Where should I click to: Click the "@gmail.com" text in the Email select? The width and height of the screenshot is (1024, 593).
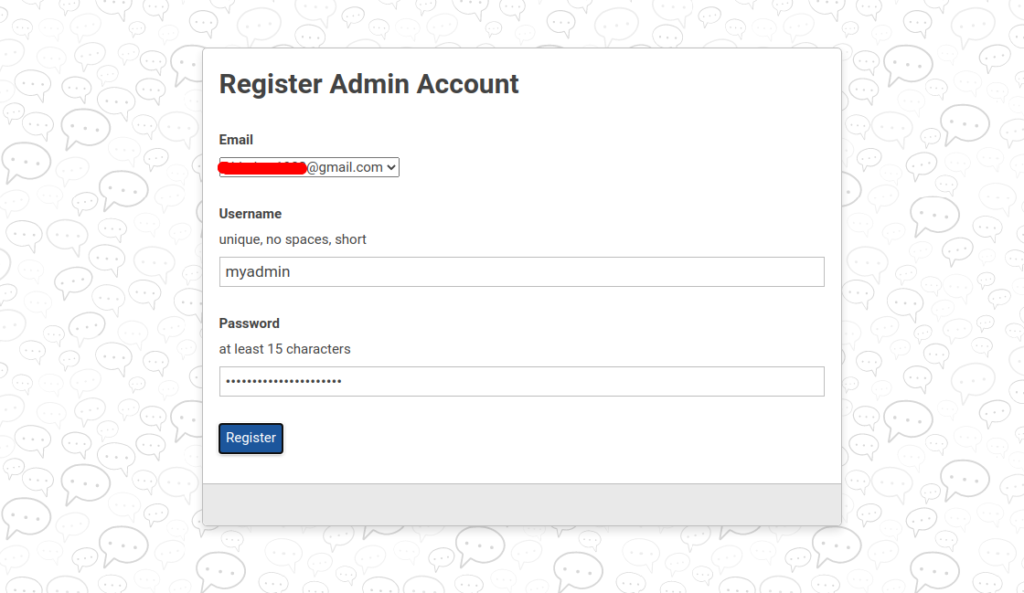point(345,167)
